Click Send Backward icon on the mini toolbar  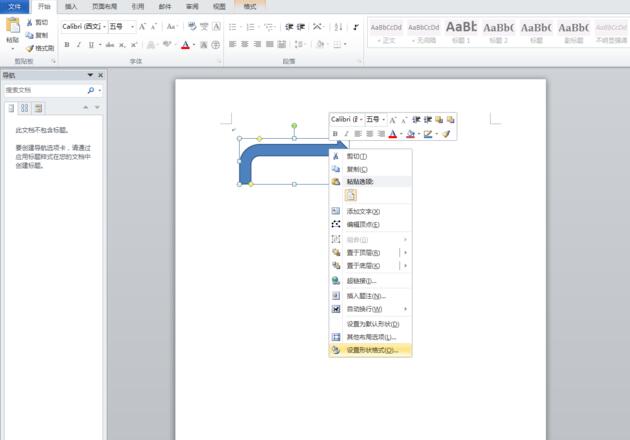coord(450,119)
